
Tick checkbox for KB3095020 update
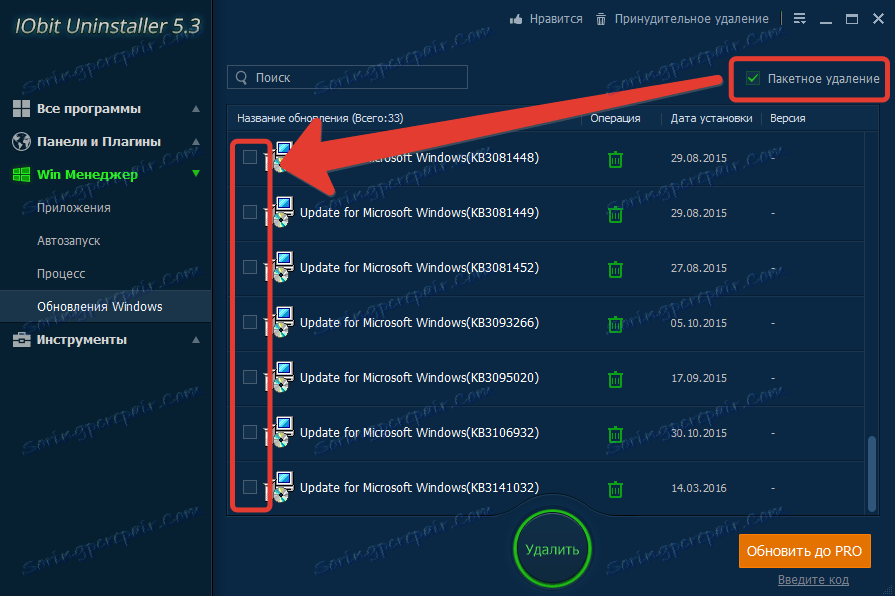coord(249,377)
